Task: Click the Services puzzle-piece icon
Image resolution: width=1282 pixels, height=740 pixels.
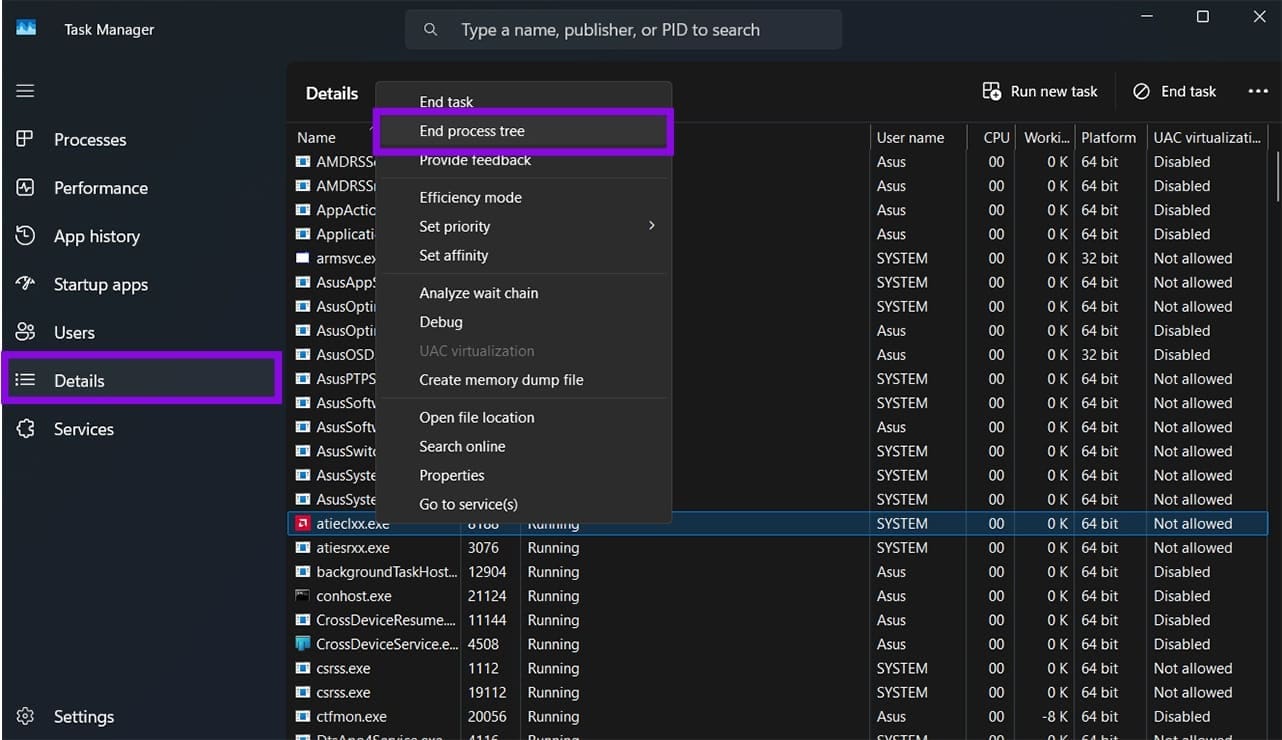Action: (x=25, y=428)
